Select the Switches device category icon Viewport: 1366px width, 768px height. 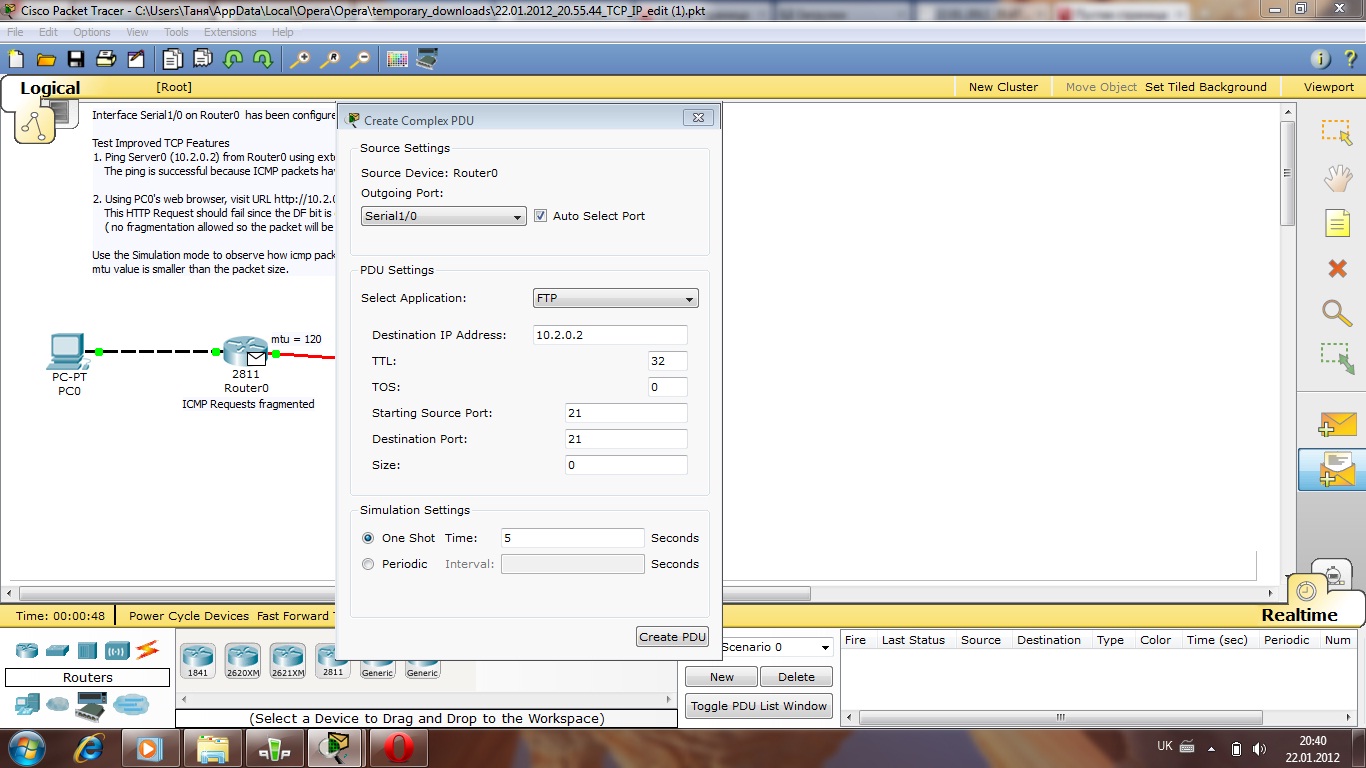[x=57, y=651]
